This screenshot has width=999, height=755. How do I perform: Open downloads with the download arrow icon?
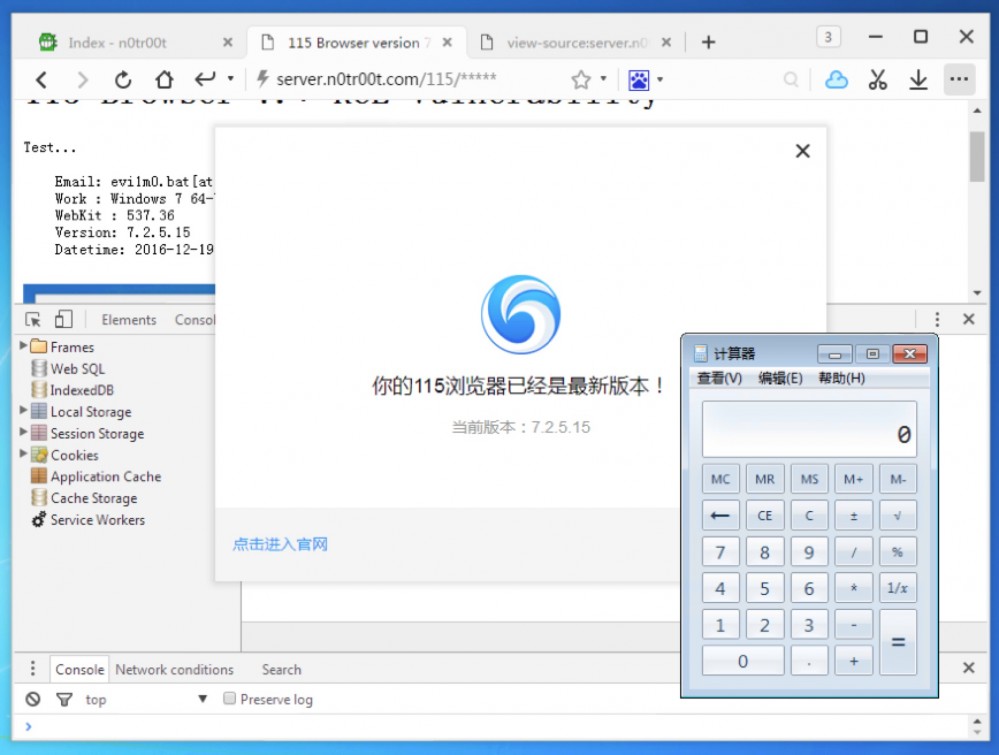pyautogui.click(x=918, y=80)
